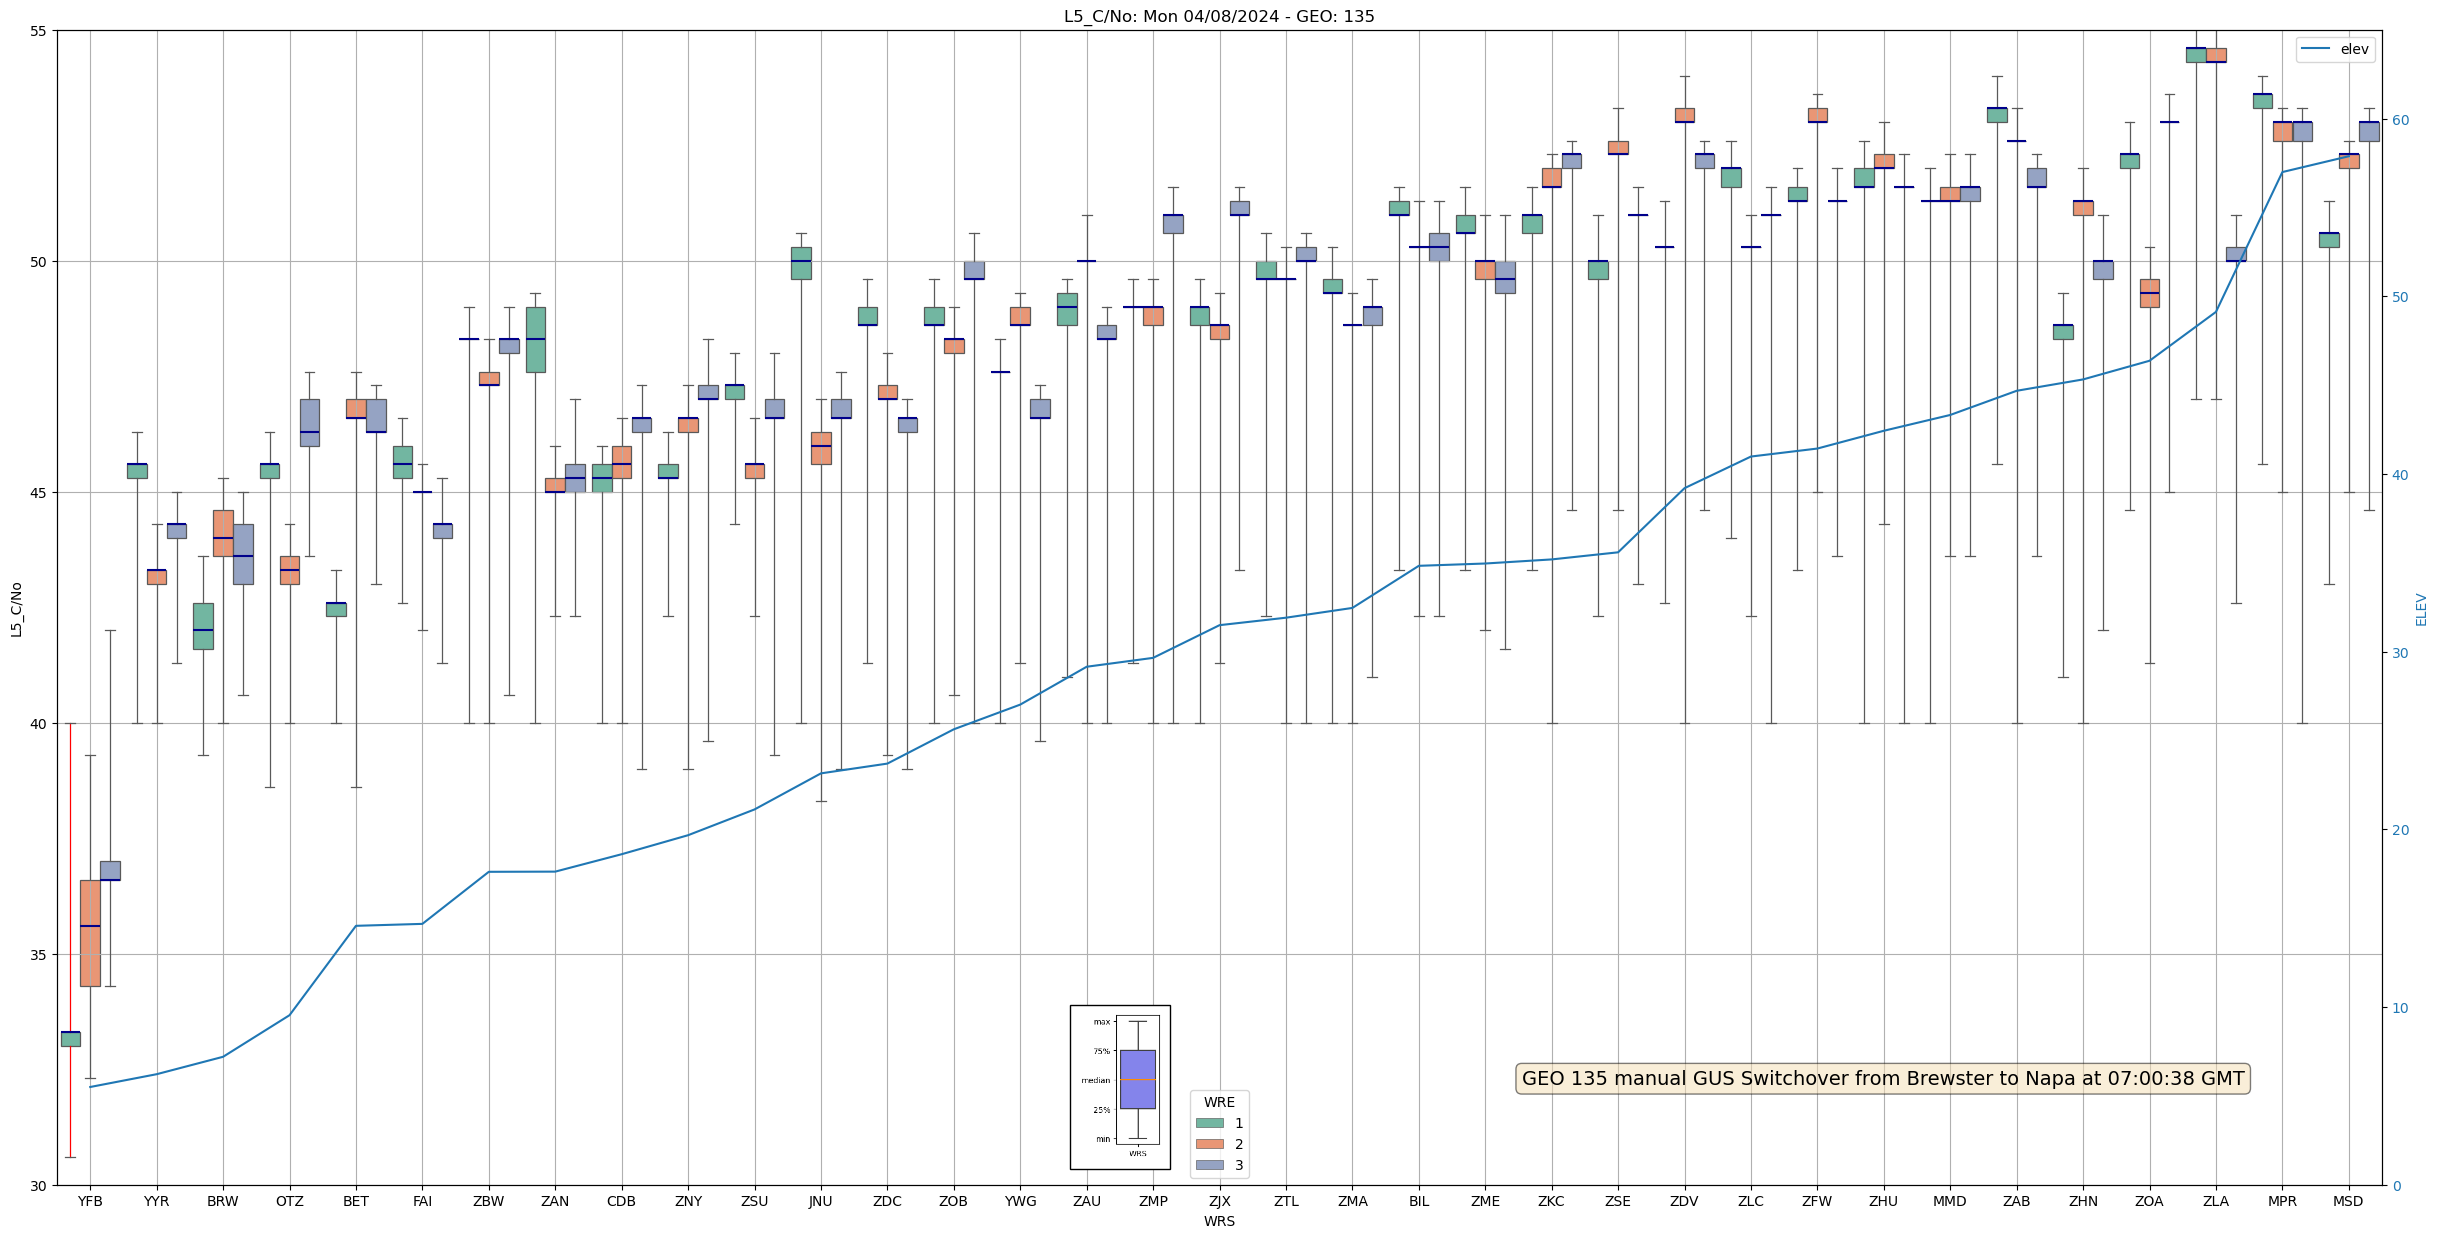Click the blue-gray WRE 3 legend swatch
2439x1238 pixels.
pyautogui.click(x=1209, y=1165)
